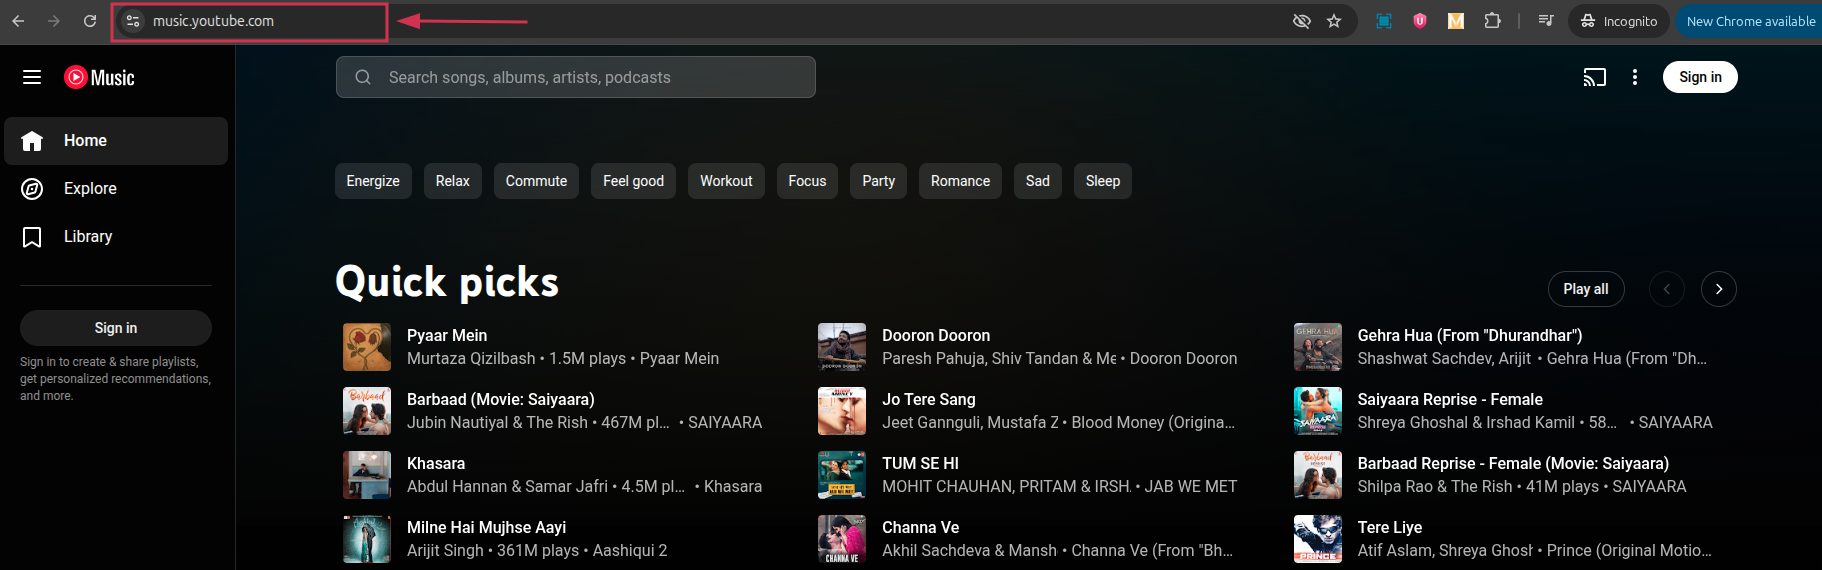Bookmark this page with star icon
Viewport: 1822px width, 570px height.
pyautogui.click(x=1334, y=21)
